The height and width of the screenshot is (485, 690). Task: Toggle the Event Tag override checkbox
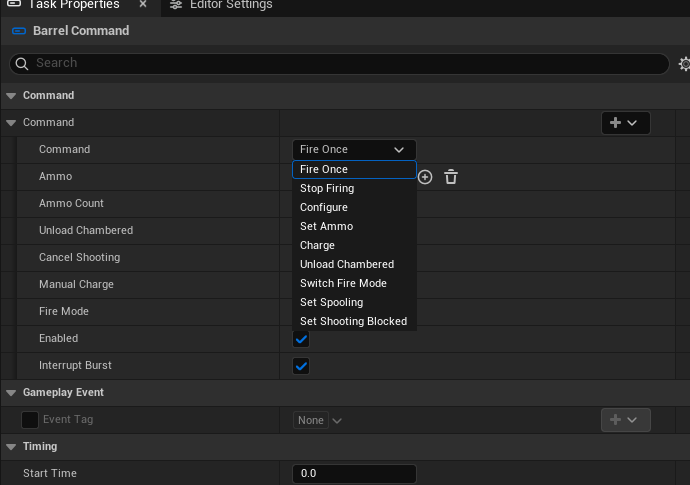coord(30,420)
